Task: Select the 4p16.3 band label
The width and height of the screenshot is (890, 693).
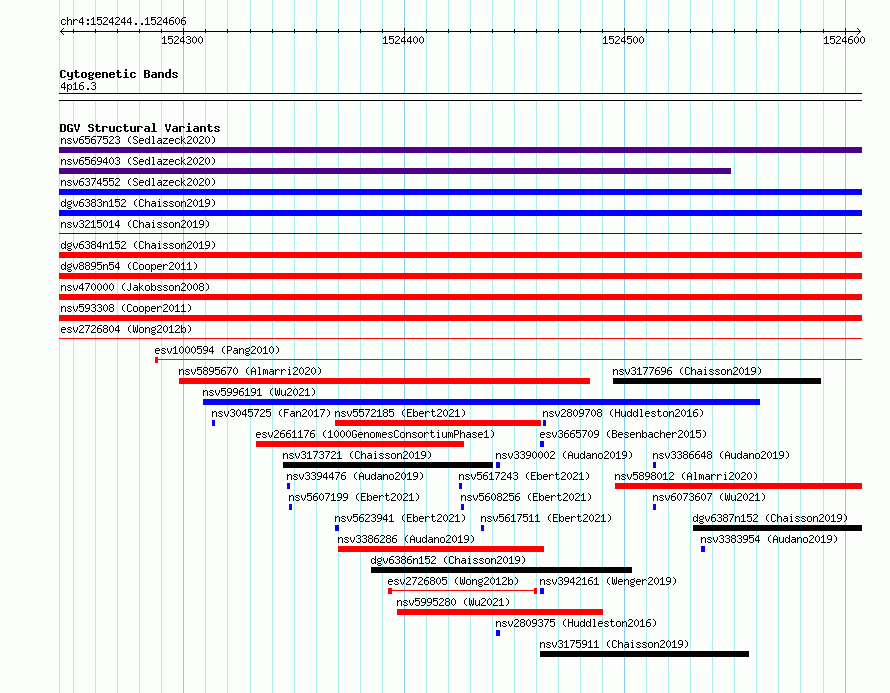Action: click(78, 86)
